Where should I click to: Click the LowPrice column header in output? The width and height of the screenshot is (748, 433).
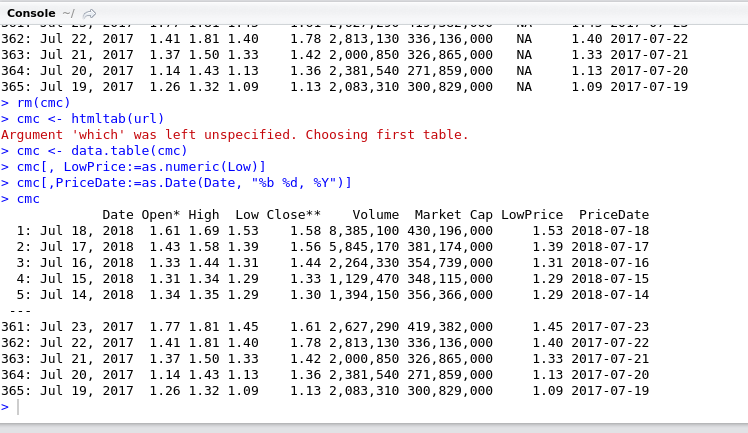tap(531, 215)
